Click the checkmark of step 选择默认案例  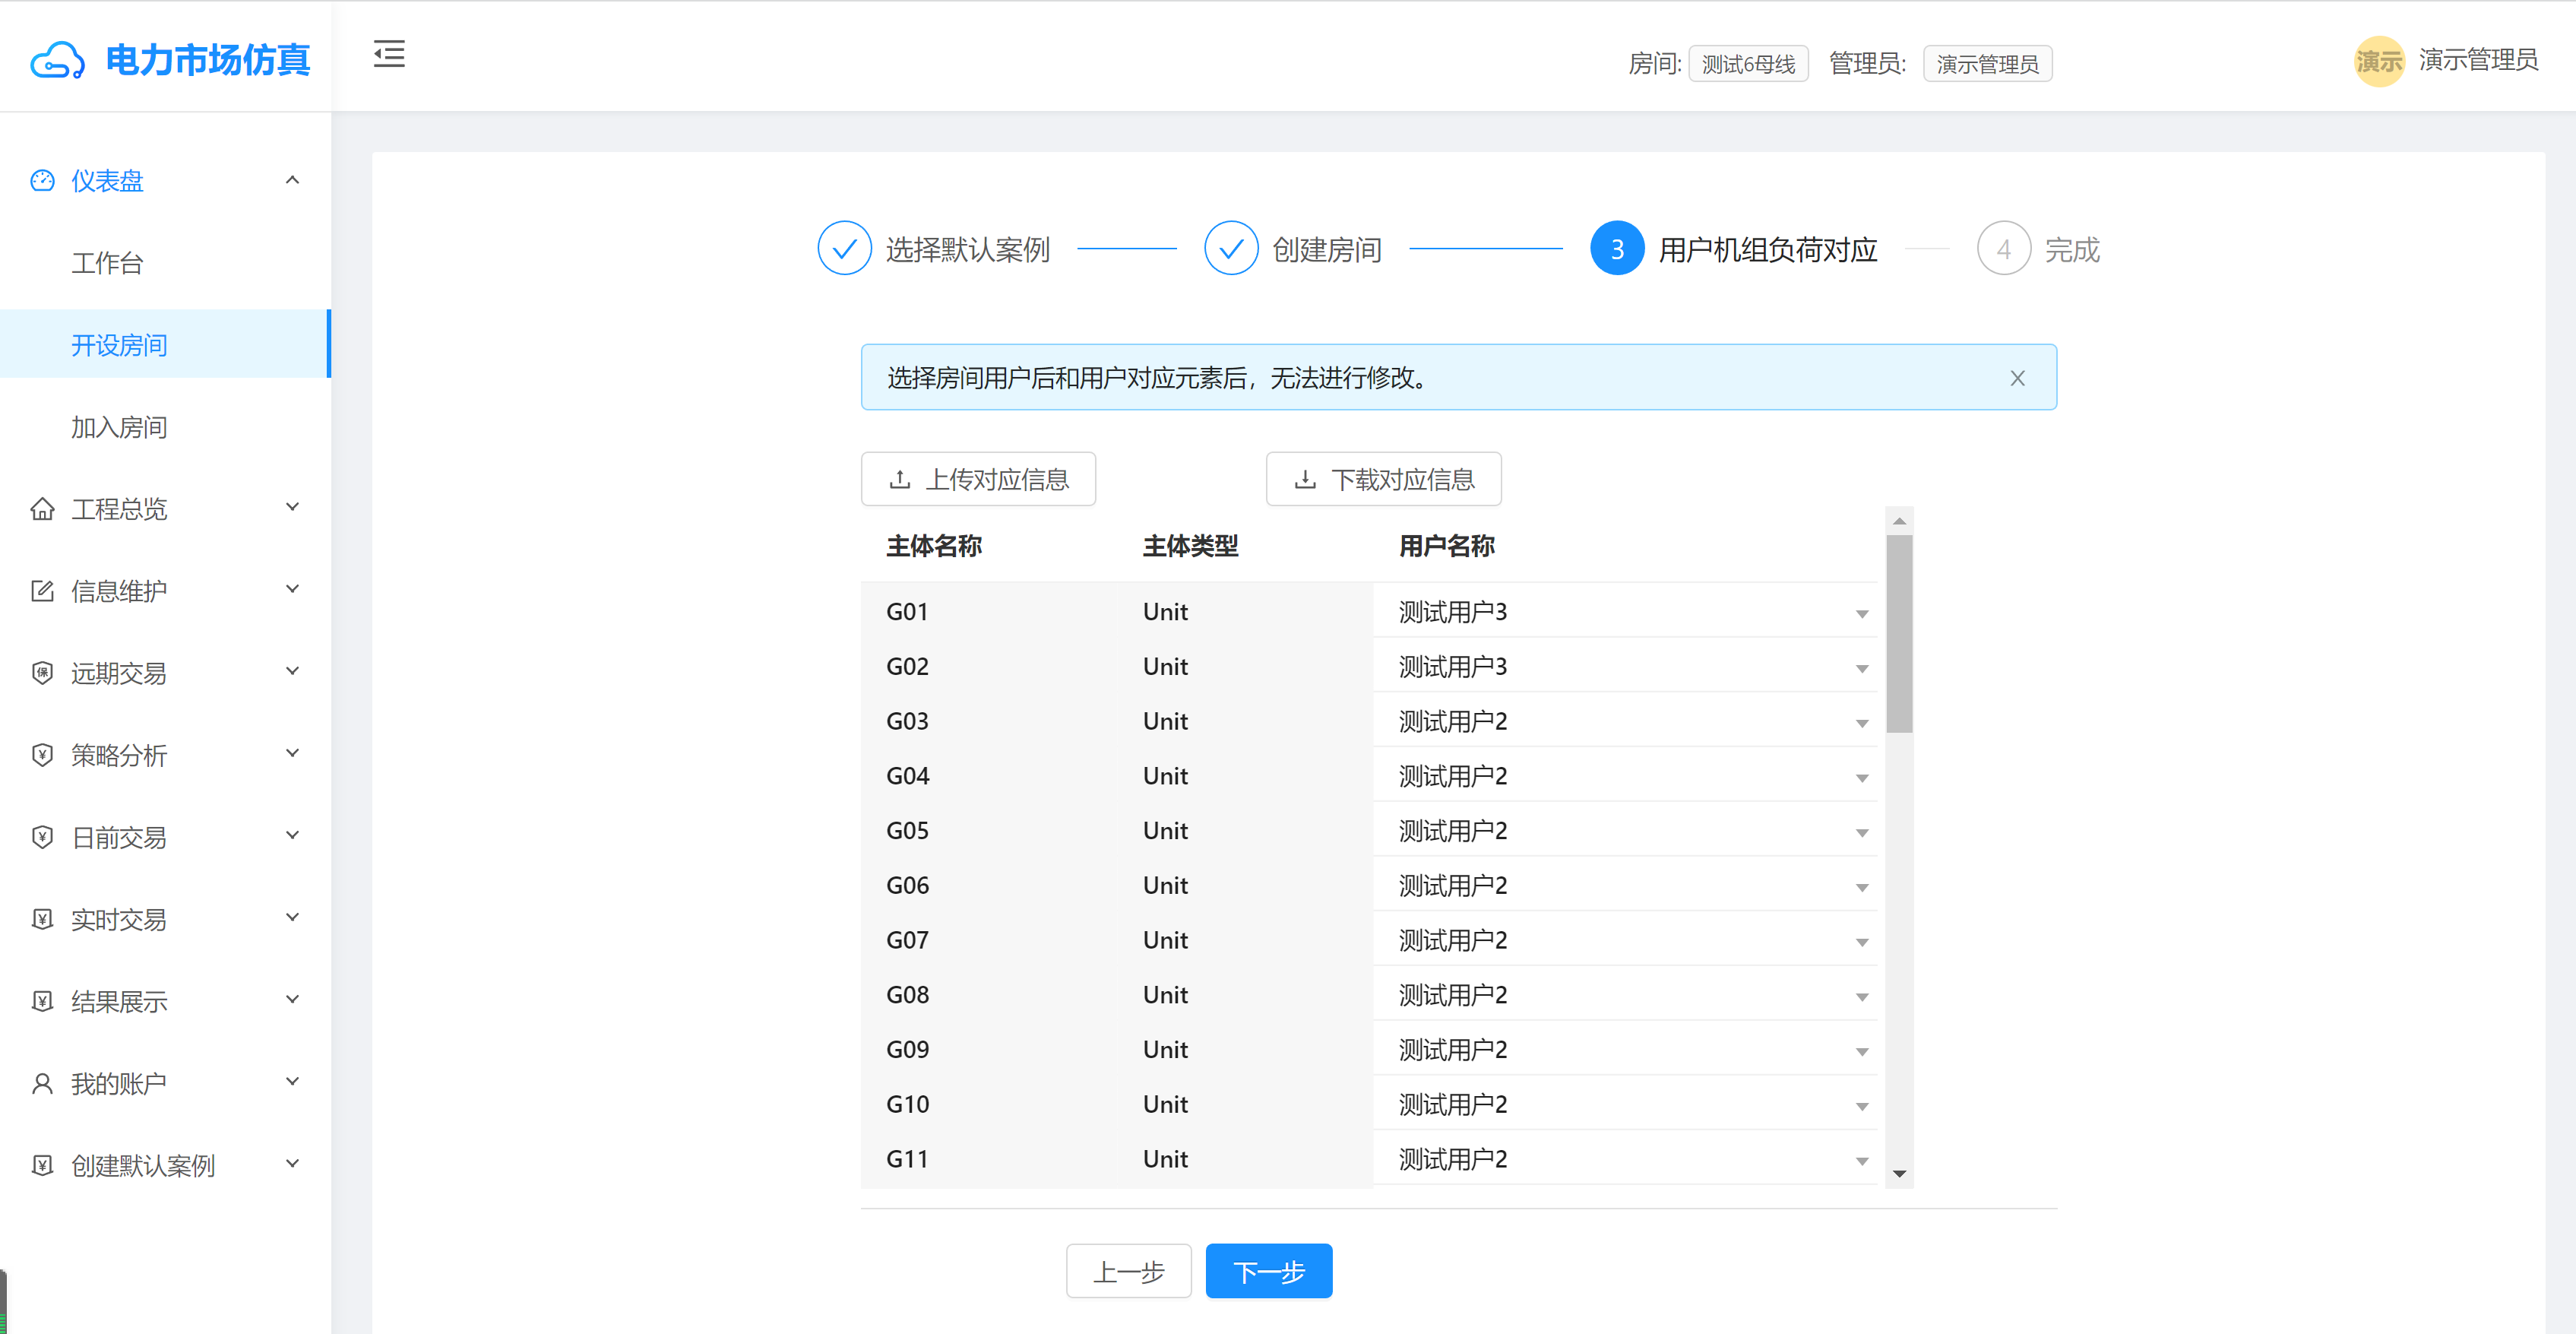click(844, 248)
